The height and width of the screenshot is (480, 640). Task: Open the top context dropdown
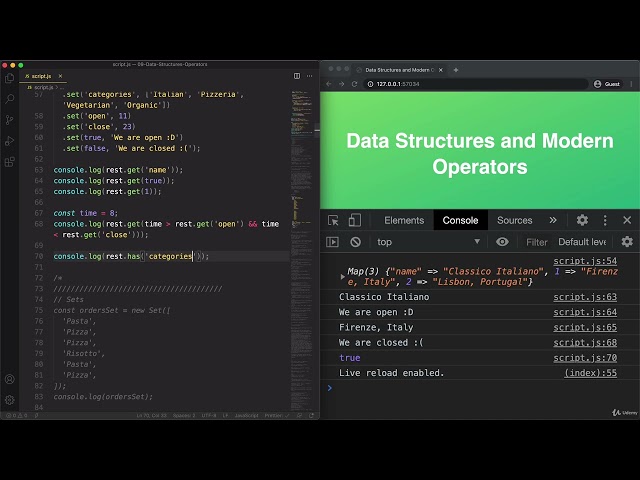[x=428, y=242]
